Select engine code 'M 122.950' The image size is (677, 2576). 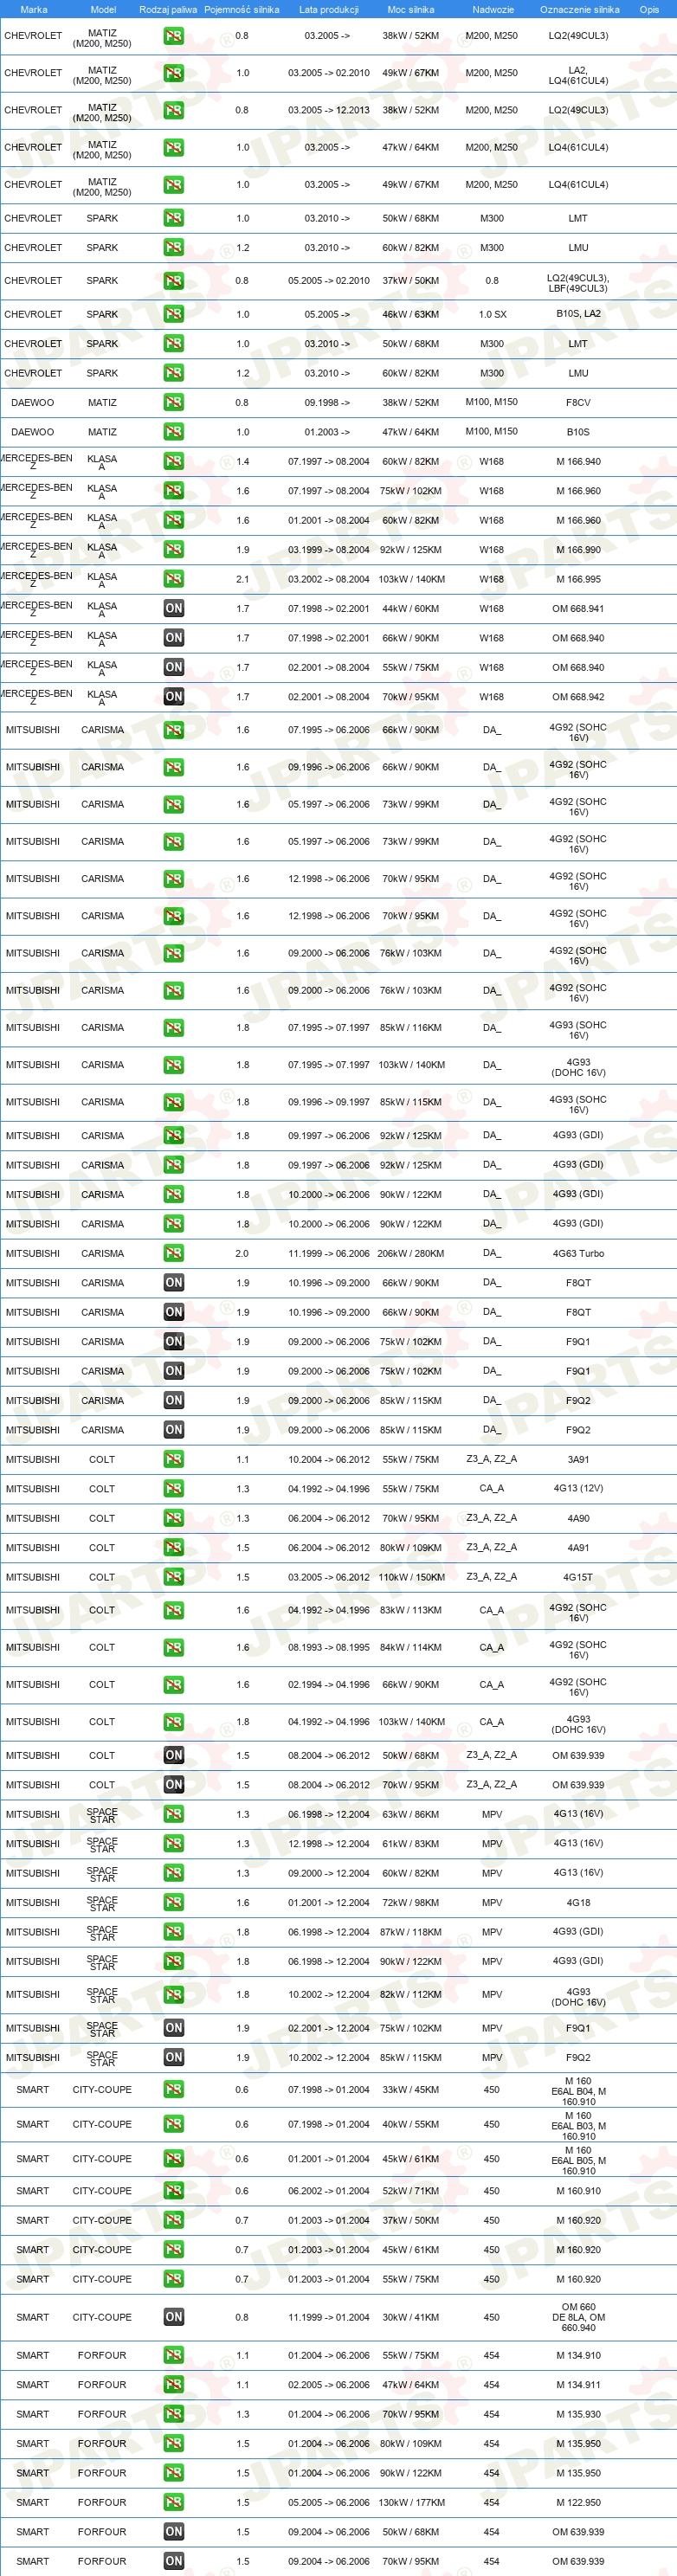click(x=578, y=2503)
